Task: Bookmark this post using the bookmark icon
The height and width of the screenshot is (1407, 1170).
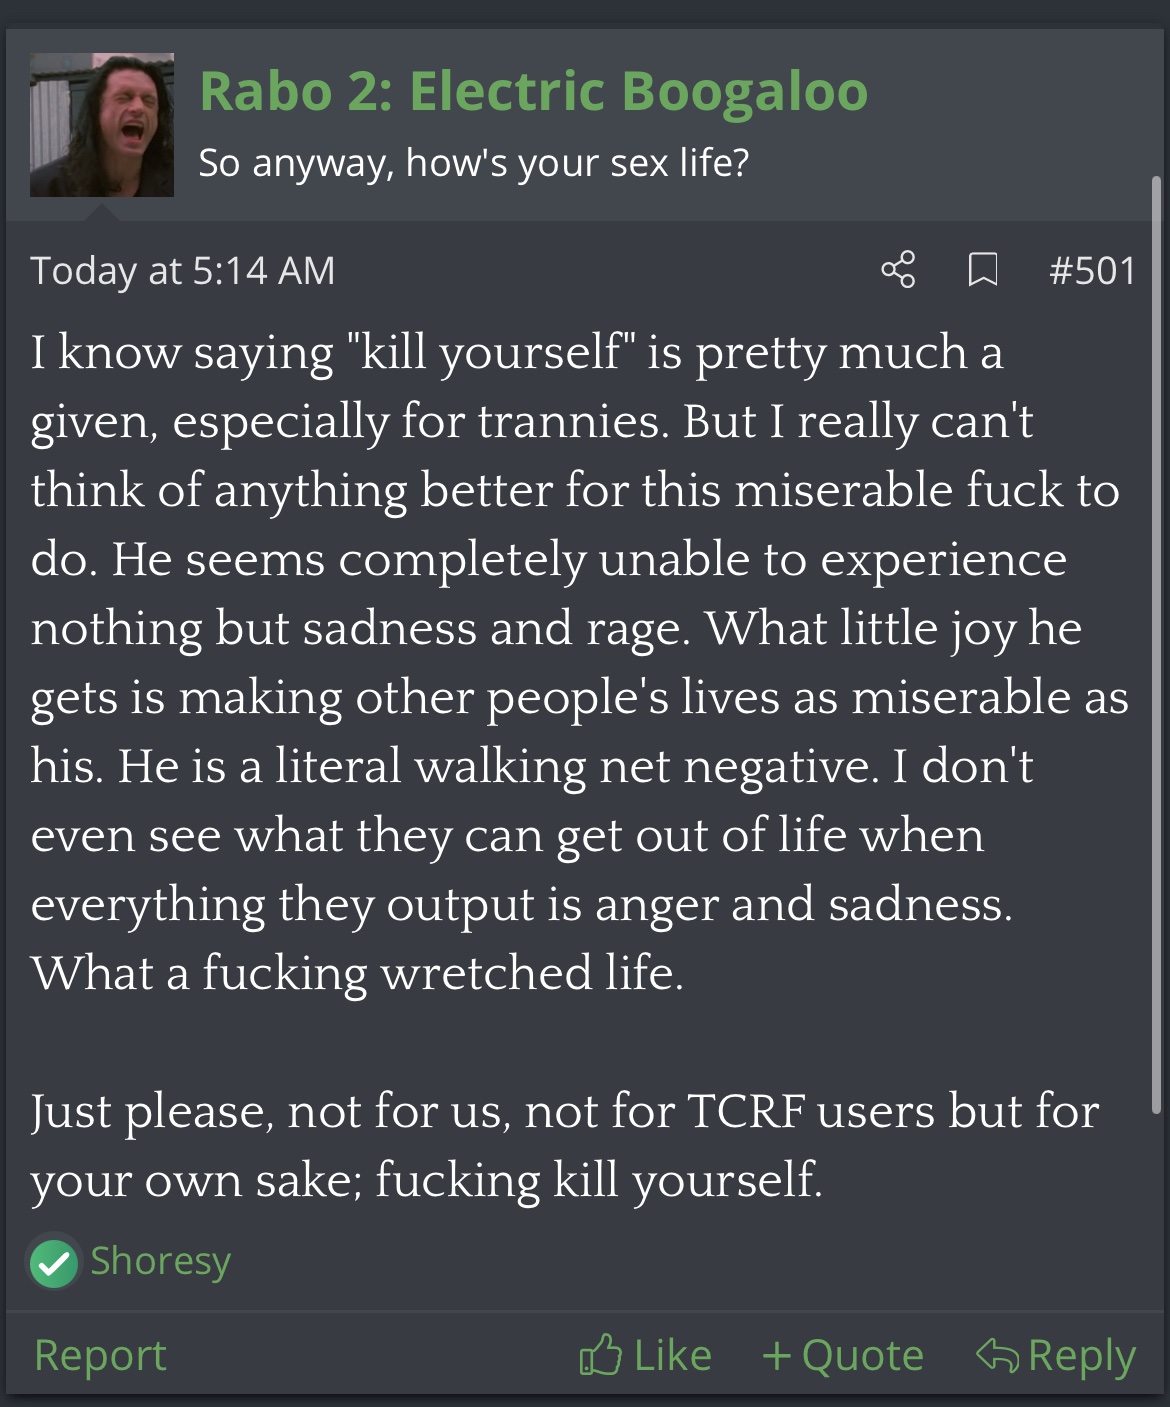Action: point(983,270)
